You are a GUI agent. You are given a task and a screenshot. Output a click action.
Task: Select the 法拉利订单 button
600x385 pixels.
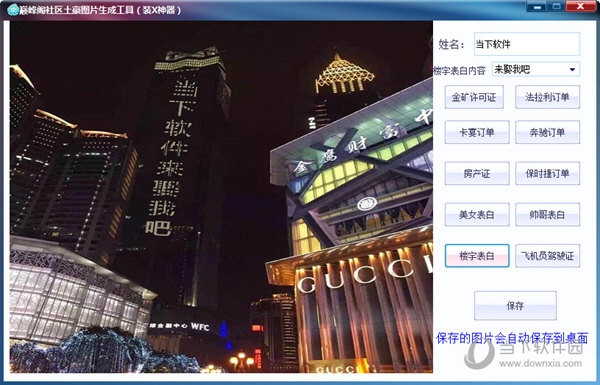click(547, 97)
